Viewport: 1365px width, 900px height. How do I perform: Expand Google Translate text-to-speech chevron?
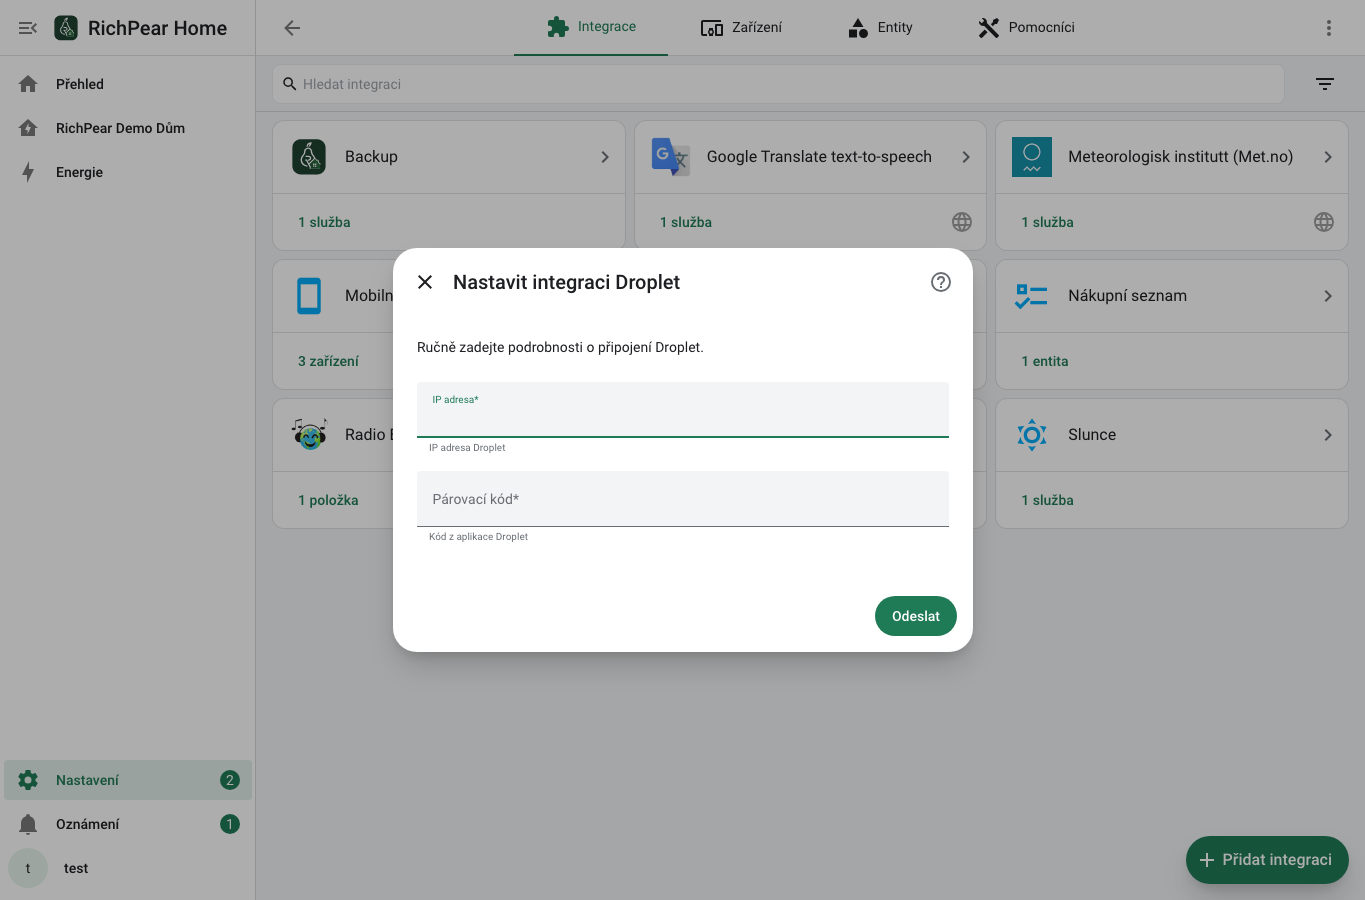click(x=966, y=157)
